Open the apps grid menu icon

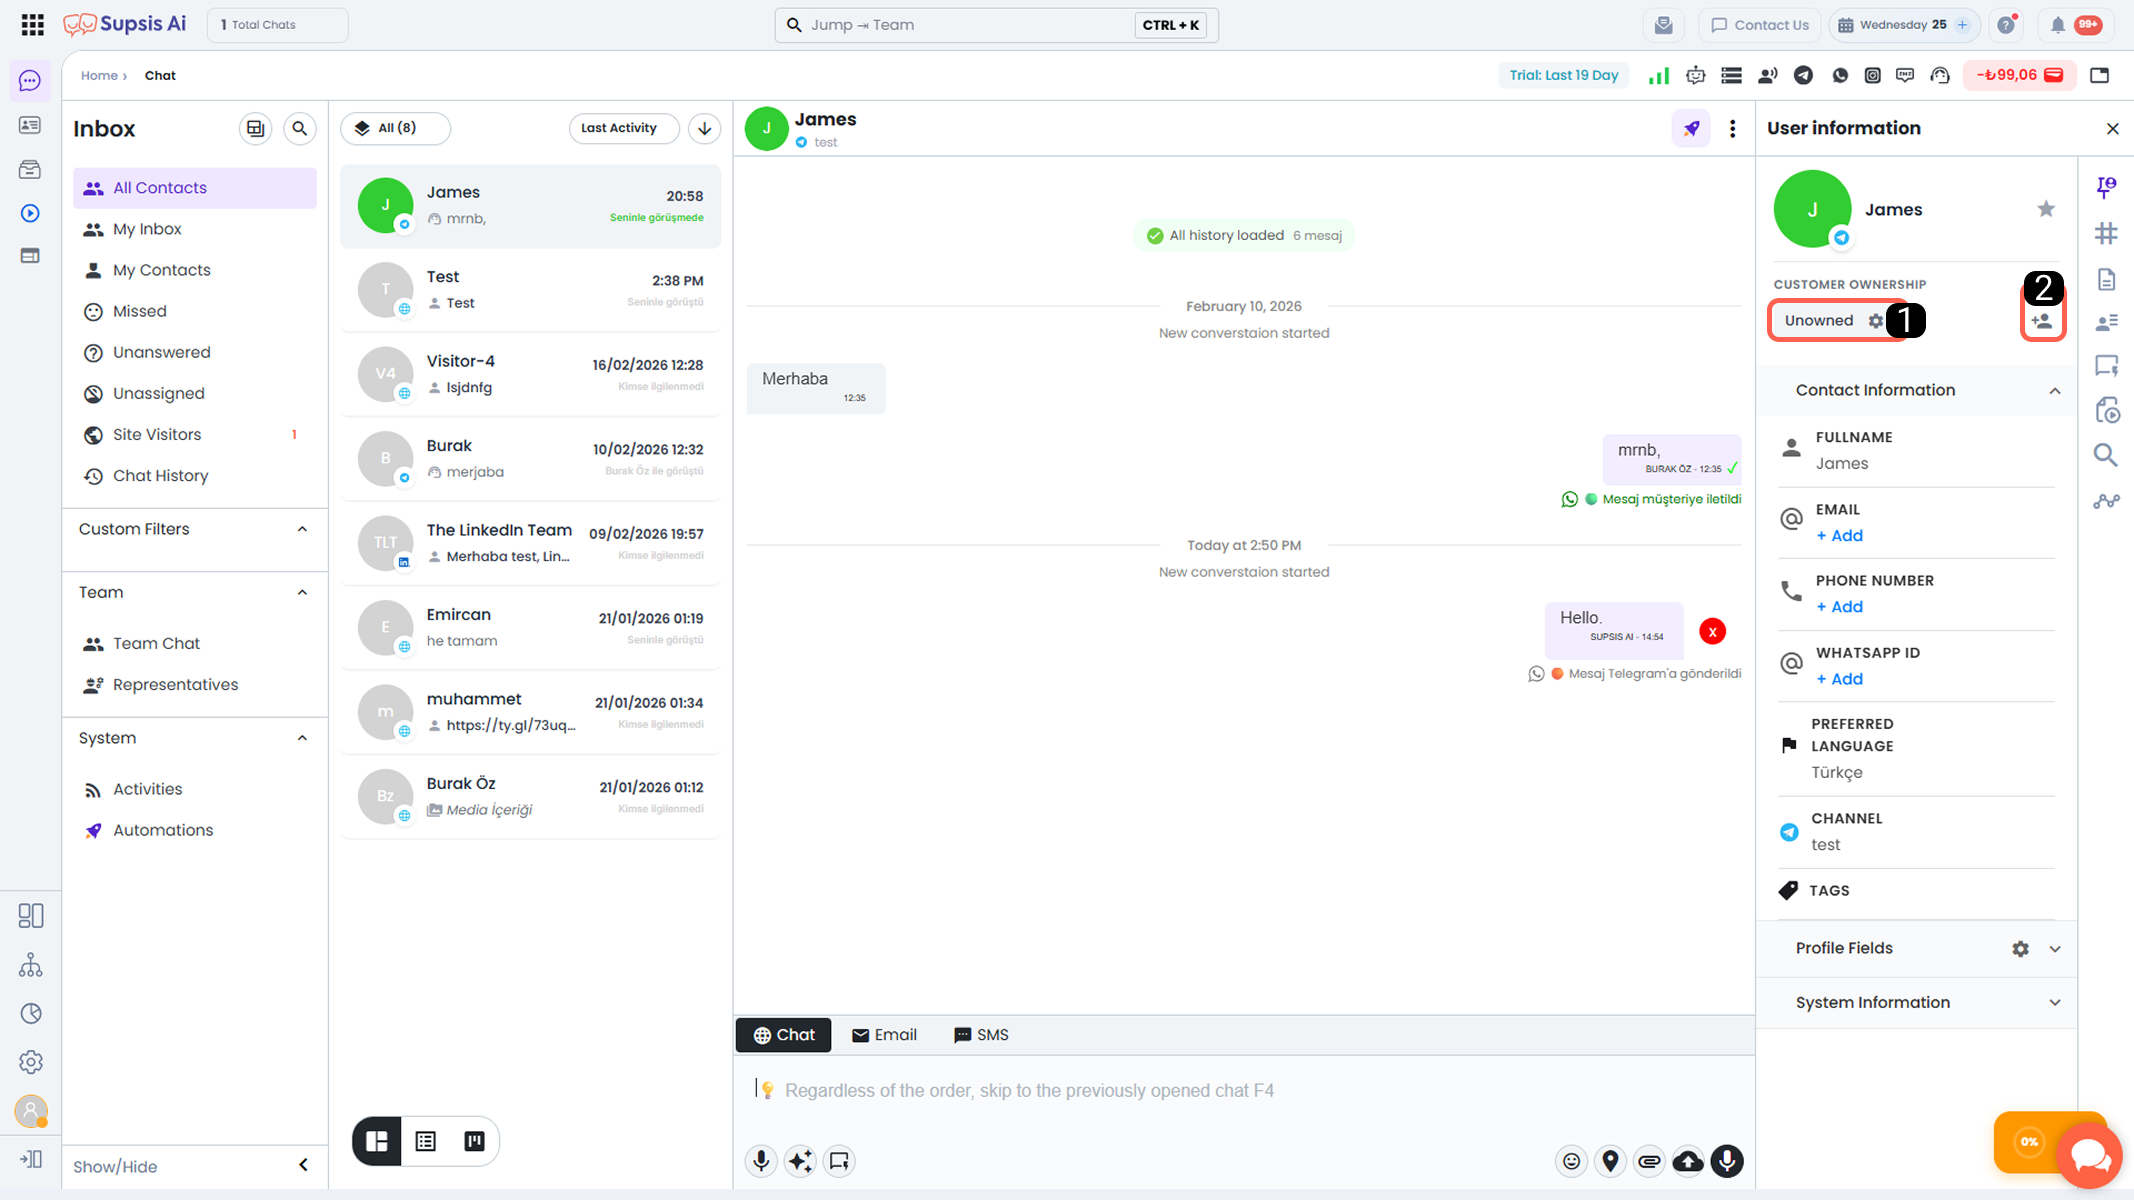(32, 25)
